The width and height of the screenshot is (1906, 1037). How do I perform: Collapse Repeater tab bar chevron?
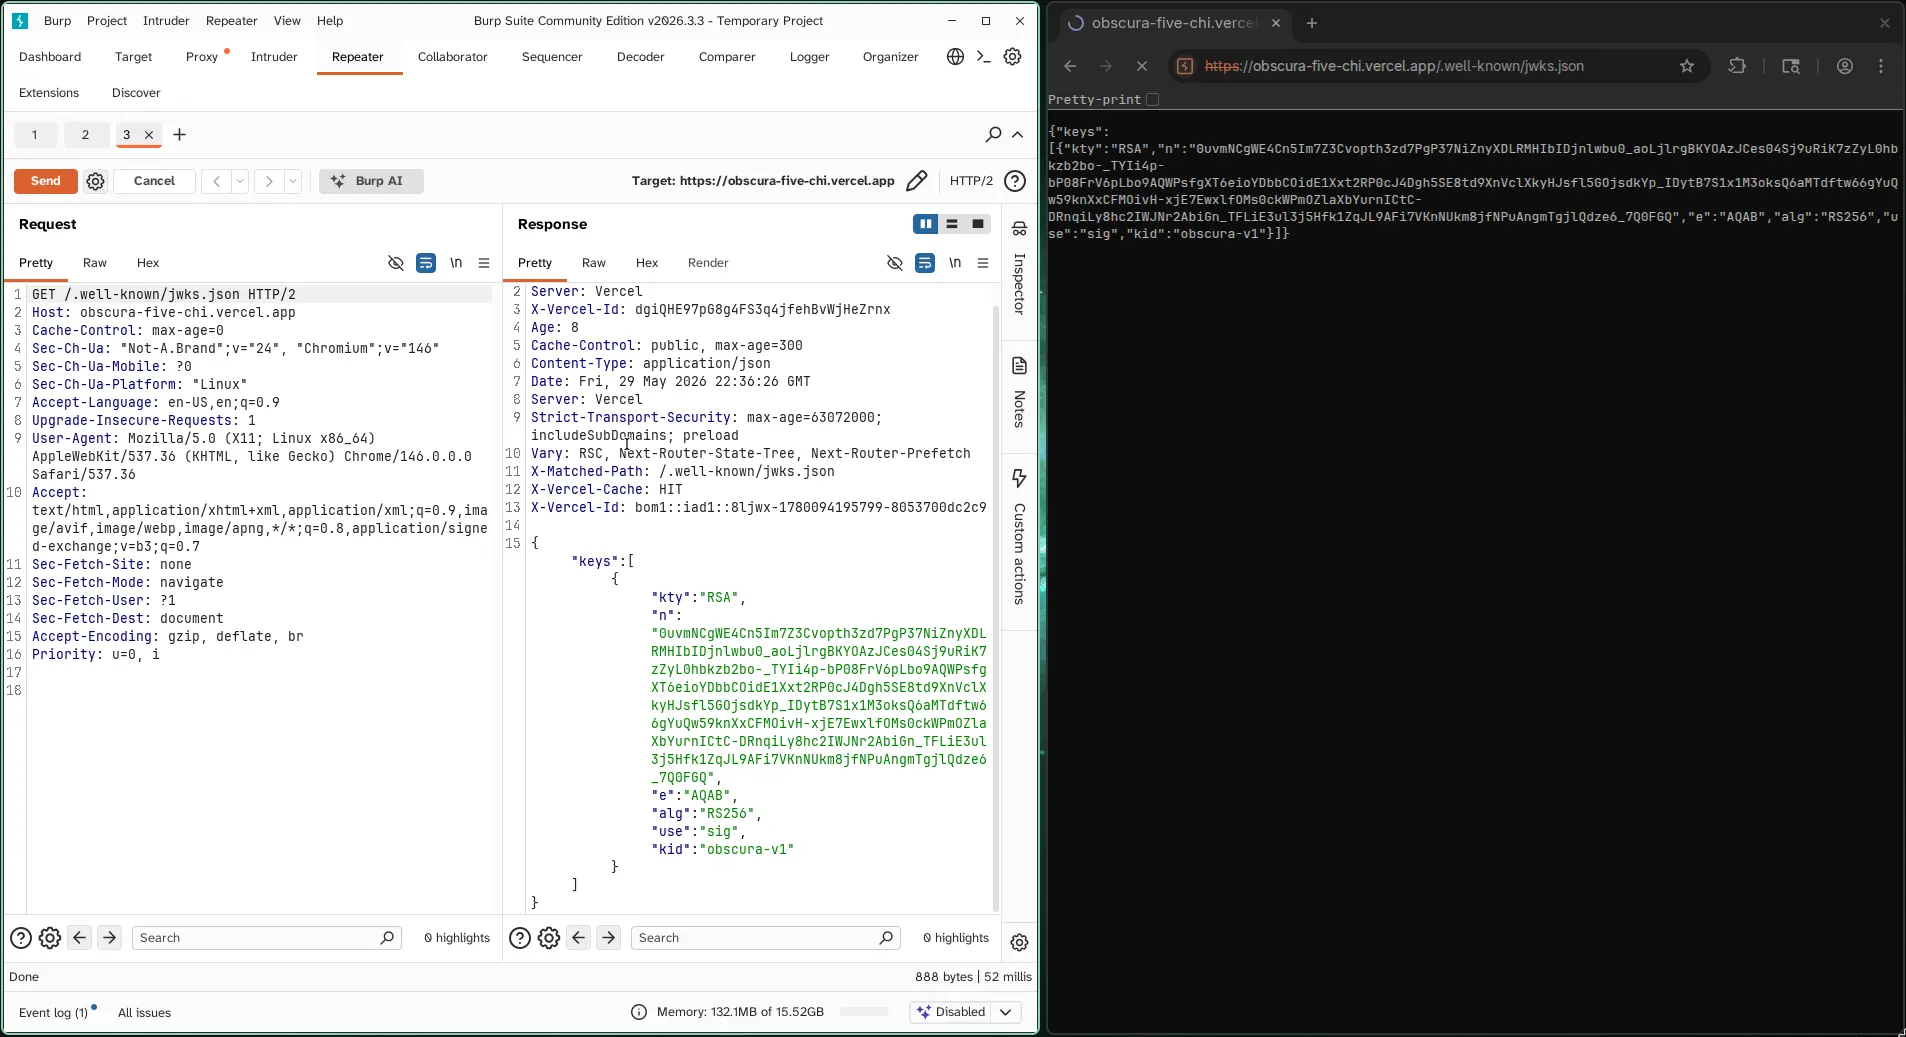1017,134
